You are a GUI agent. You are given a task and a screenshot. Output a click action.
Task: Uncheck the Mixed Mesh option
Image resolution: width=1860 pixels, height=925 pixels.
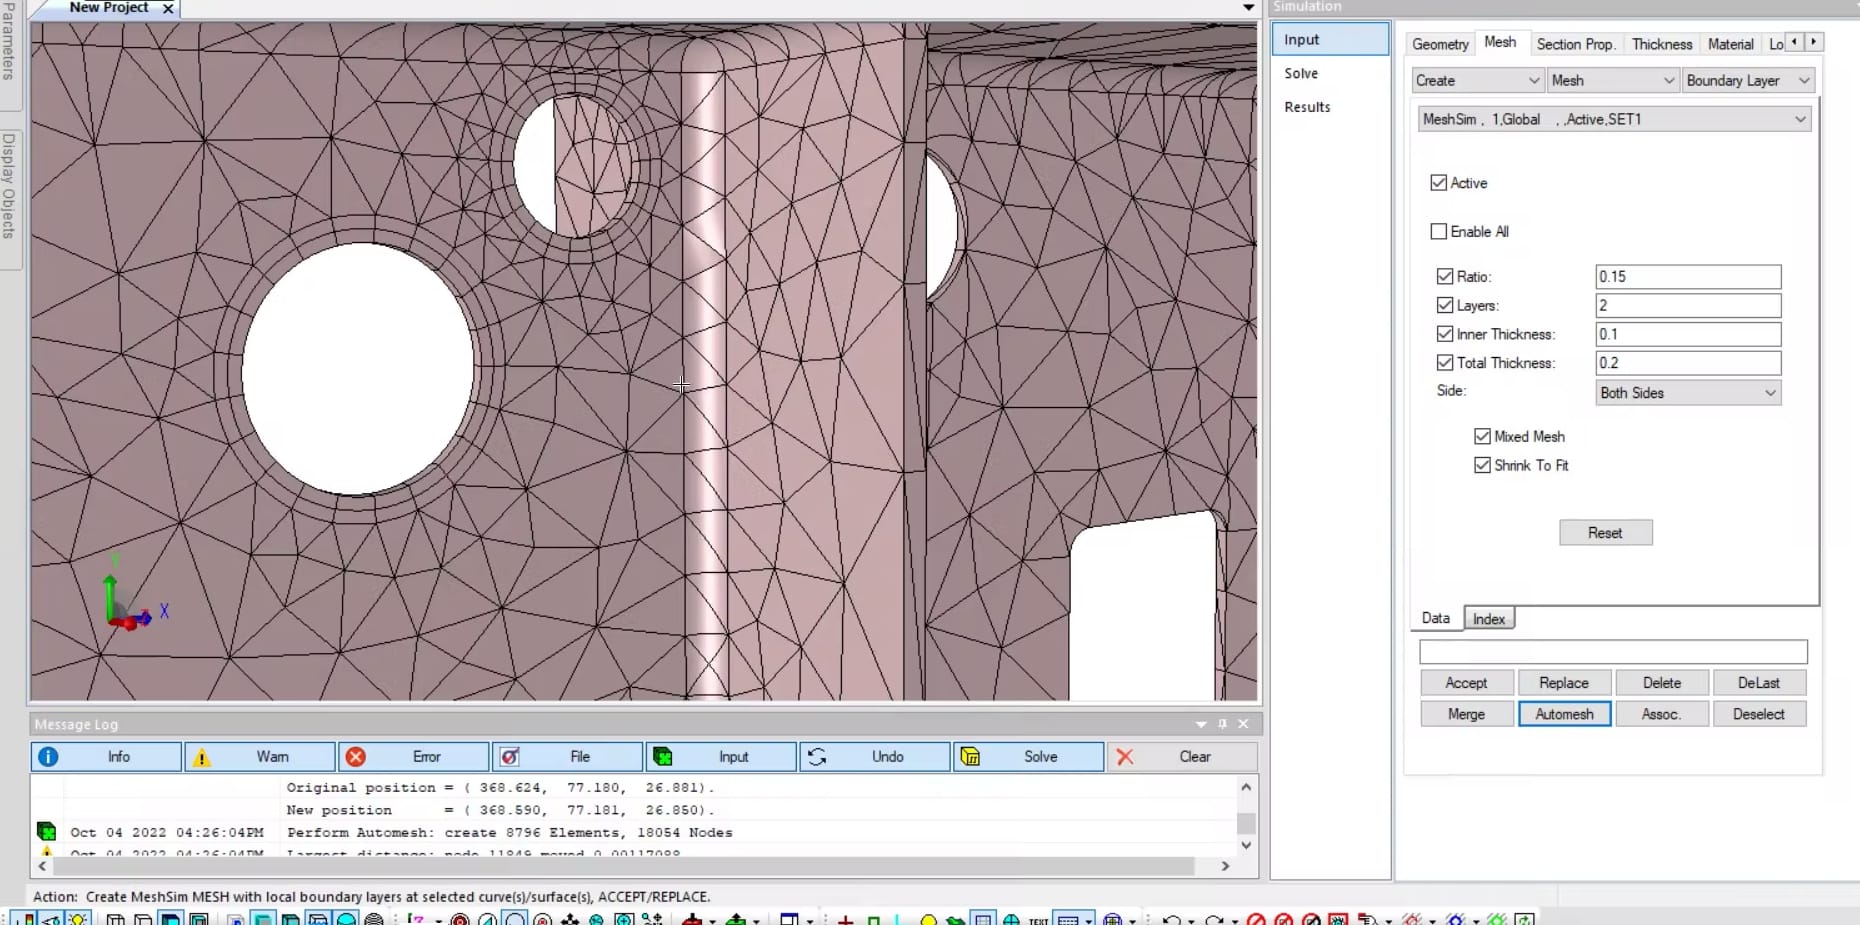point(1484,436)
